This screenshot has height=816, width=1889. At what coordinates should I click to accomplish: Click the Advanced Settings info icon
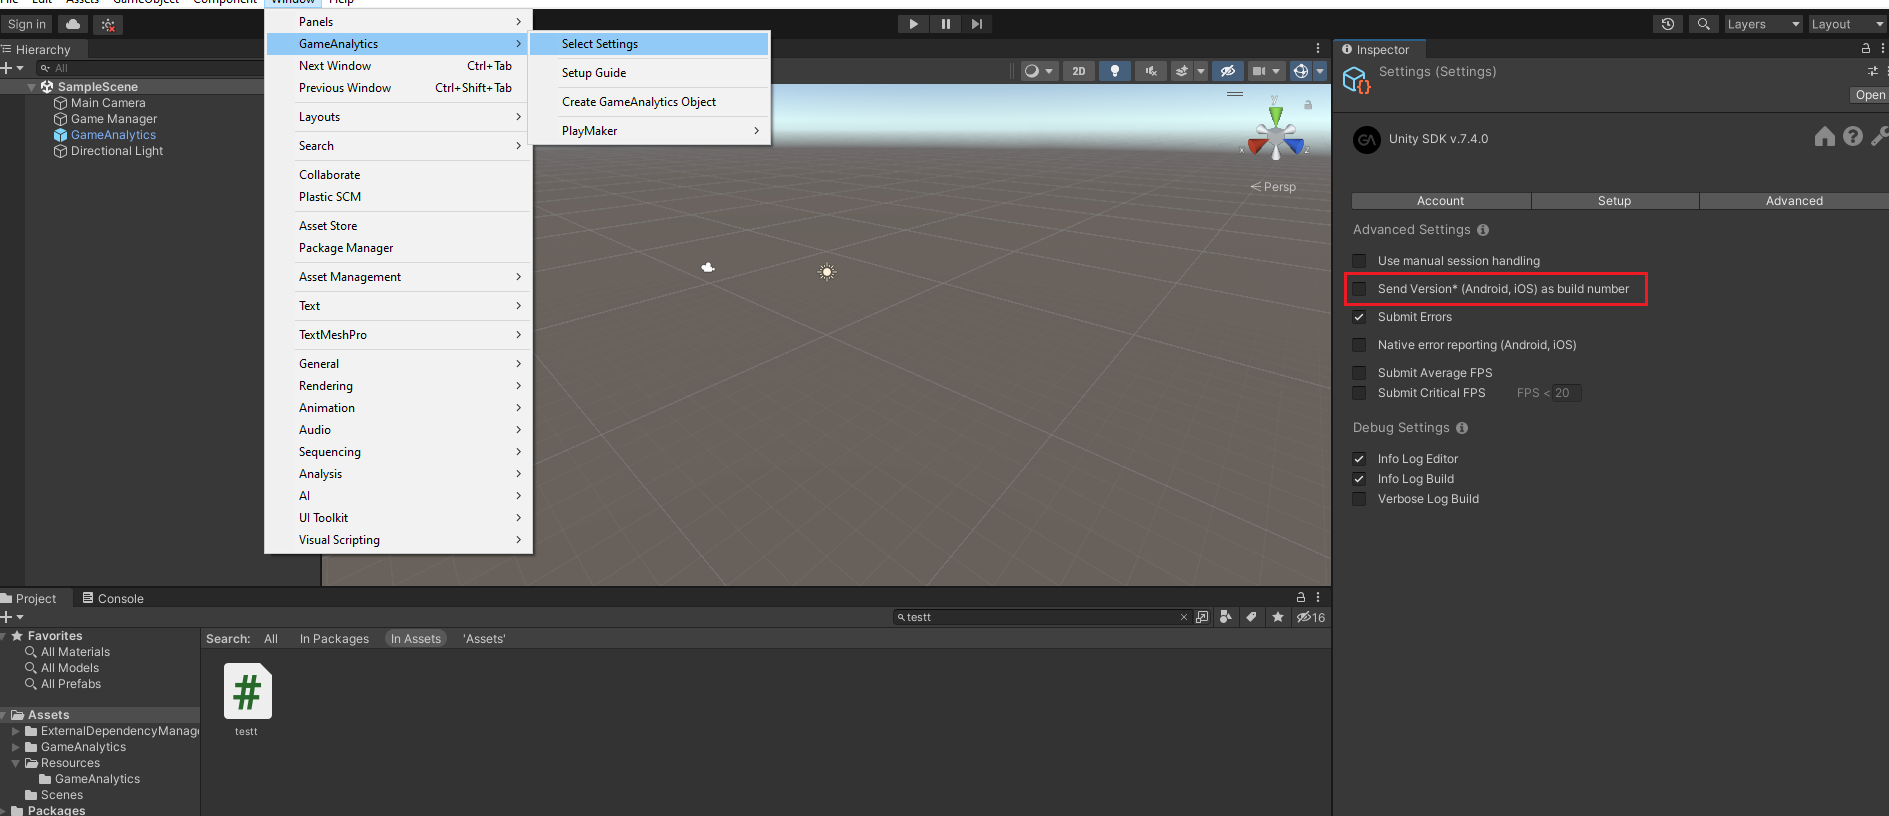click(1483, 230)
